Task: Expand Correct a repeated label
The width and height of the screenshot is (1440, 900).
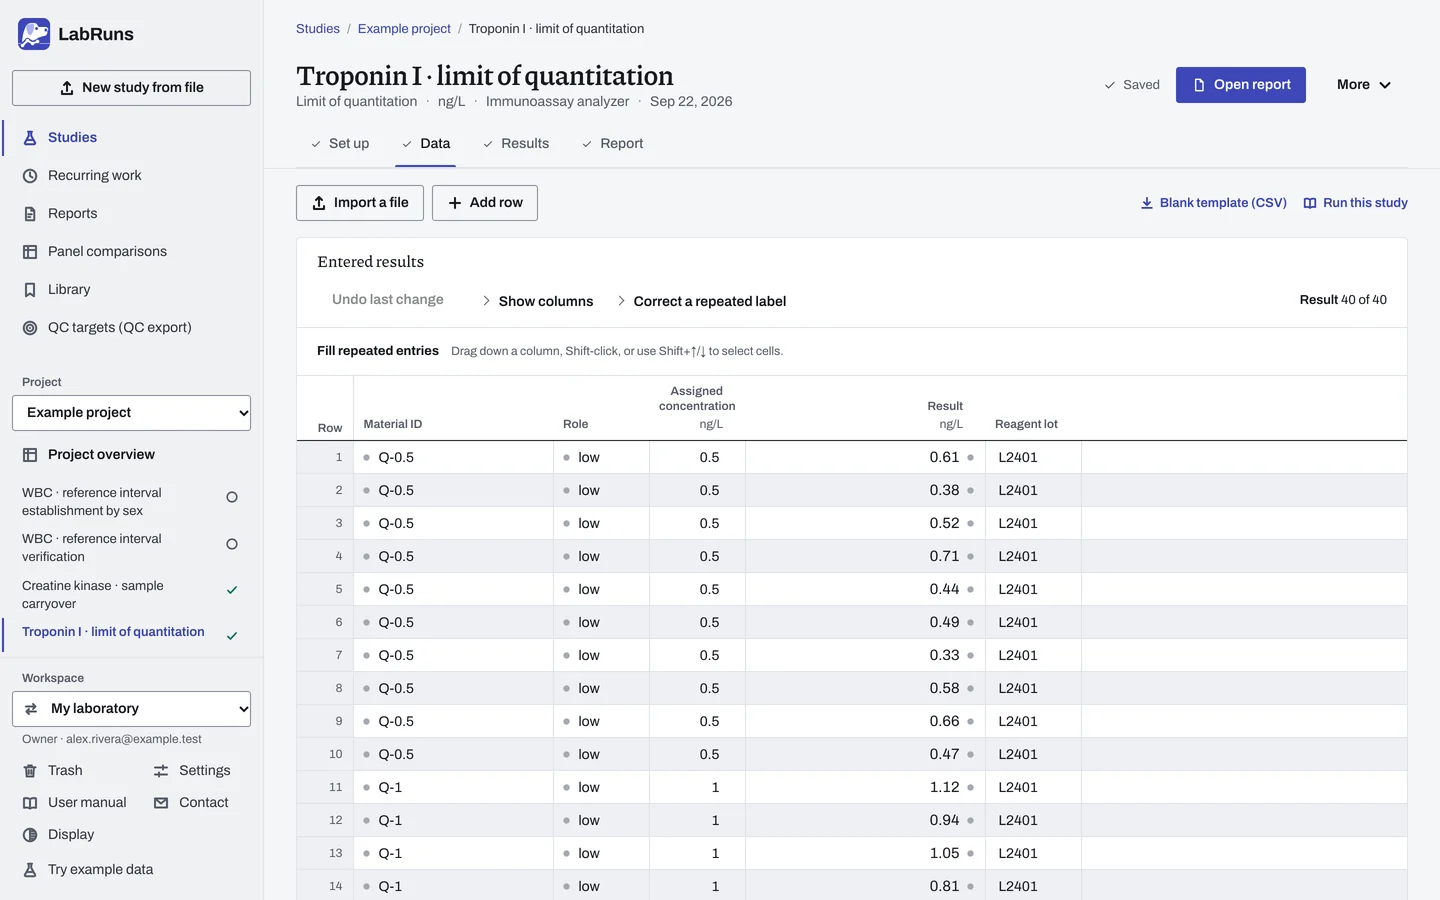Action: click(x=701, y=301)
